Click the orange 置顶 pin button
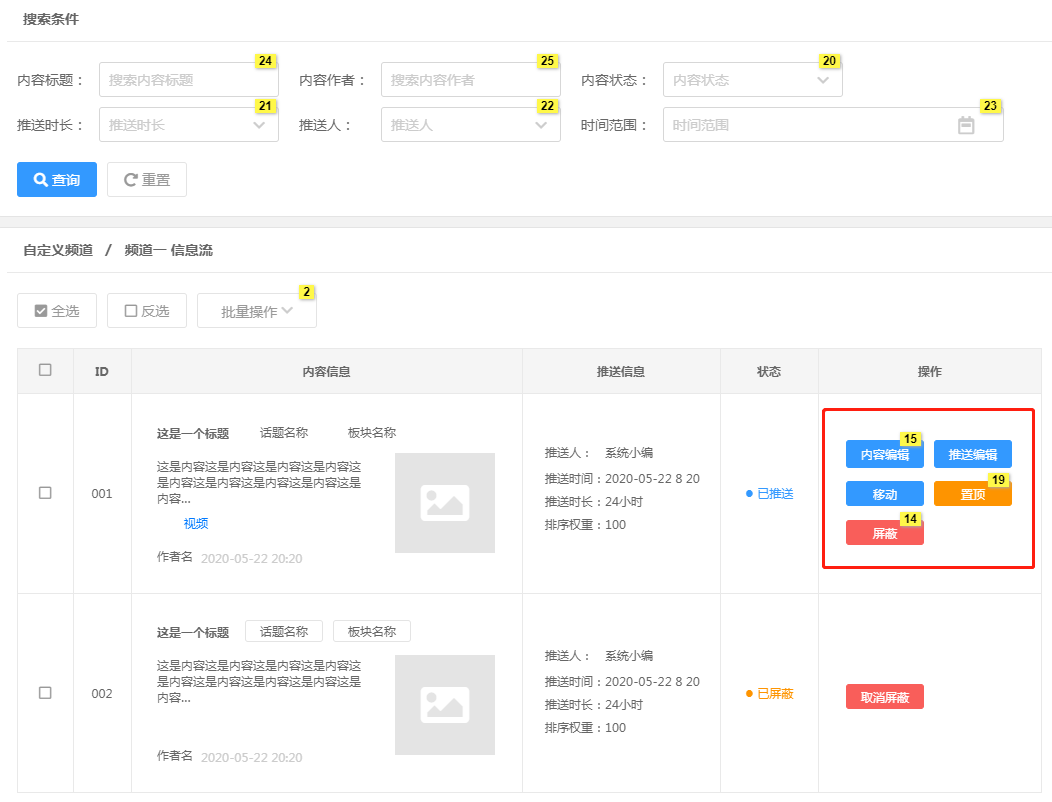The image size is (1052, 802). pyautogui.click(x=972, y=494)
